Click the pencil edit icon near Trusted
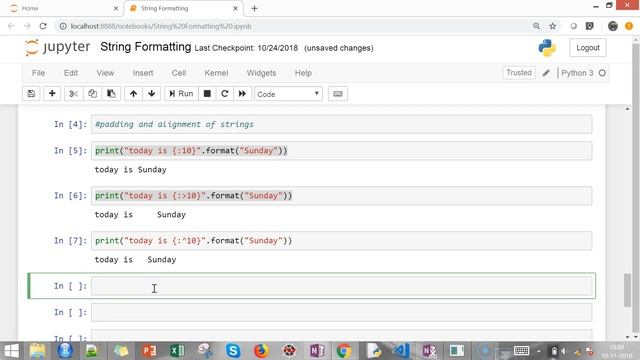The width and height of the screenshot is (640, 360). pyautogui.click(x=546, y=73)
